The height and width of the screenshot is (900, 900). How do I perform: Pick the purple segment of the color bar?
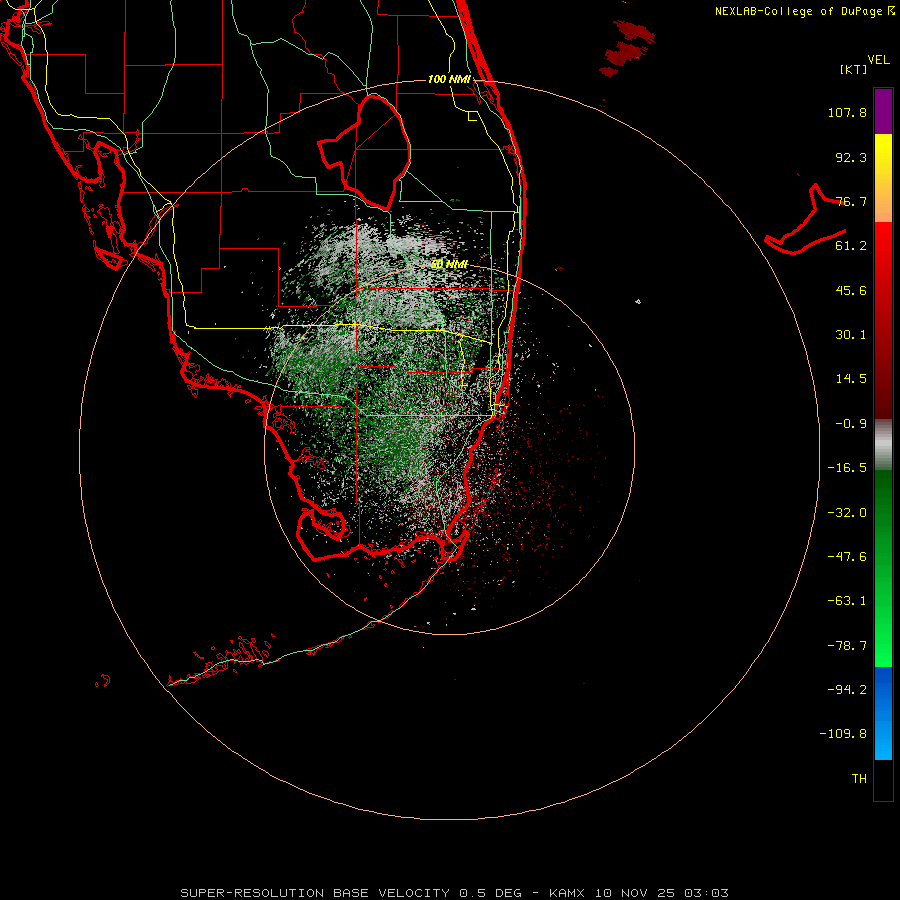[883, 112]
